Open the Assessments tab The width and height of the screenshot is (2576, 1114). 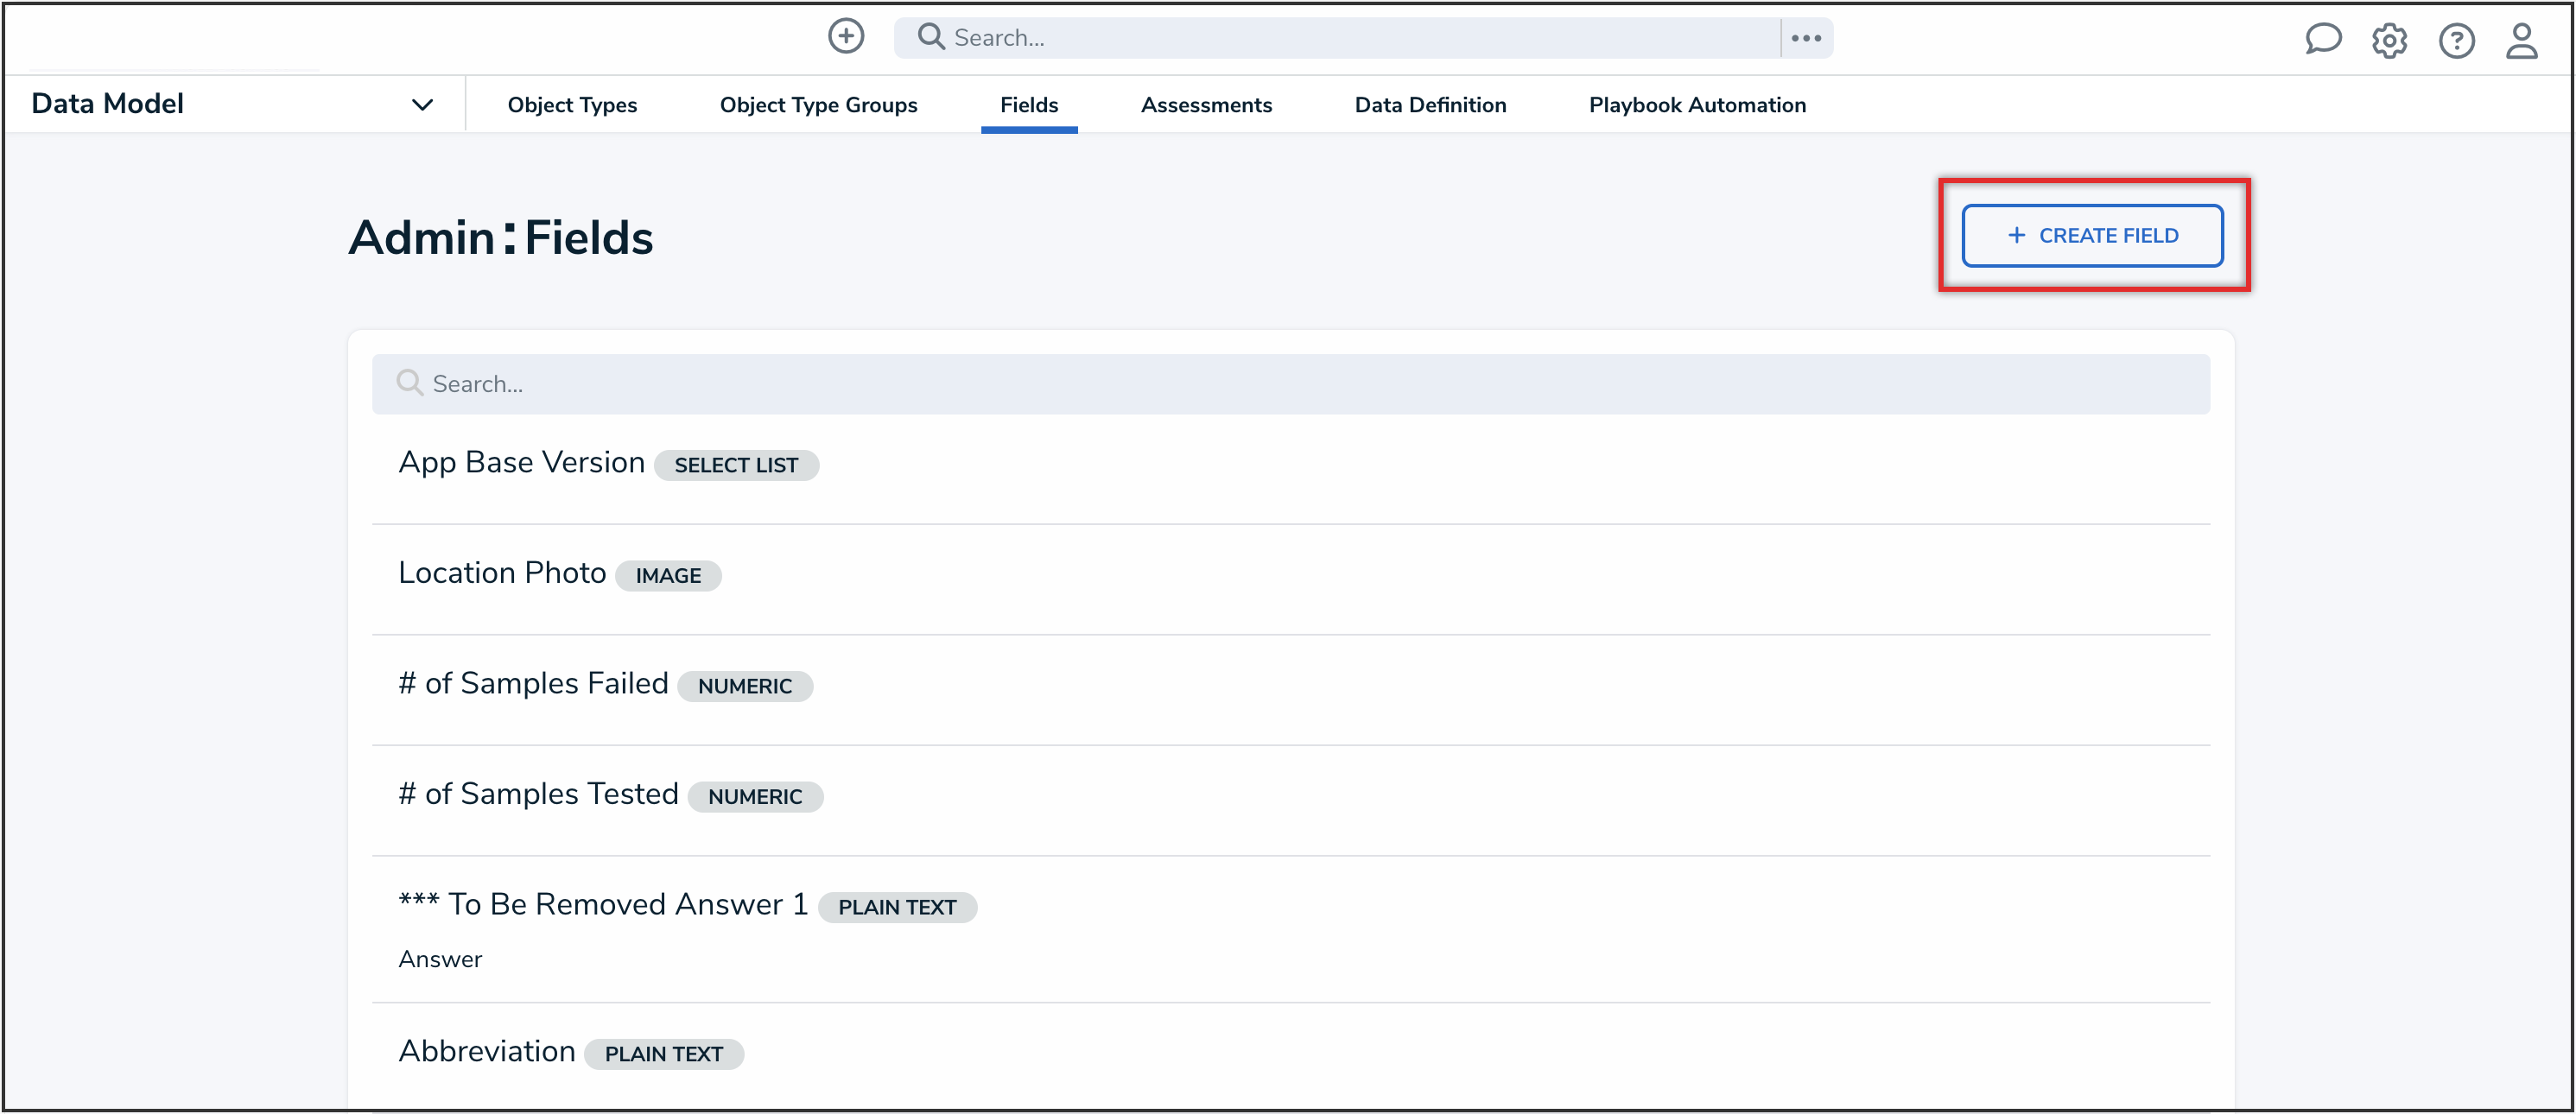point(1206,104)
